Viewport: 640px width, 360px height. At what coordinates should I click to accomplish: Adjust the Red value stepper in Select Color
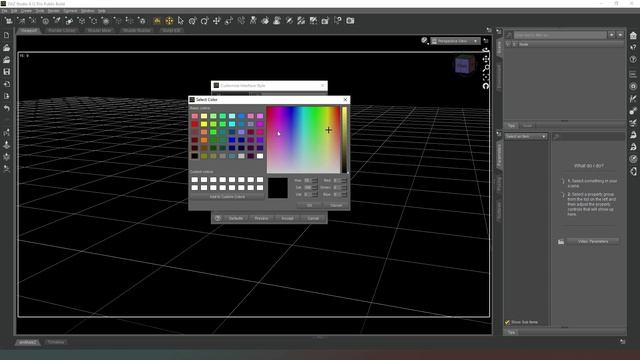(344, 180)
